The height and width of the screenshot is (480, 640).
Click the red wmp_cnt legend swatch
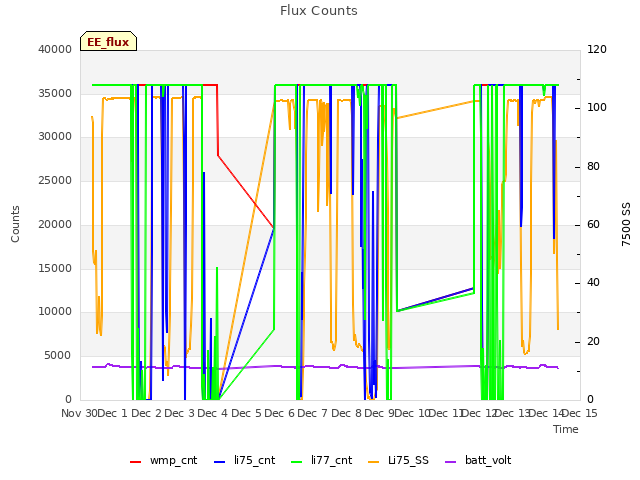coord(136,462)
